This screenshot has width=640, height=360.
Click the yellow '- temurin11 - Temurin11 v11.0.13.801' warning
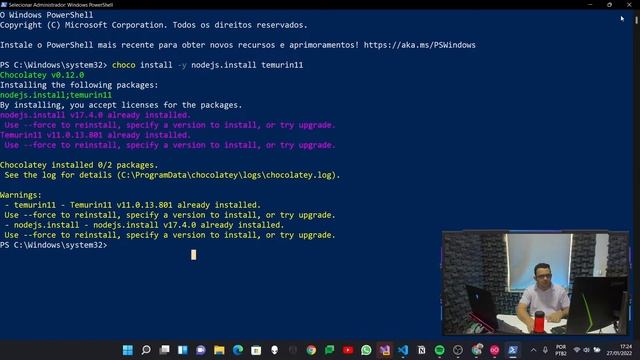click(x=133, y=205)
